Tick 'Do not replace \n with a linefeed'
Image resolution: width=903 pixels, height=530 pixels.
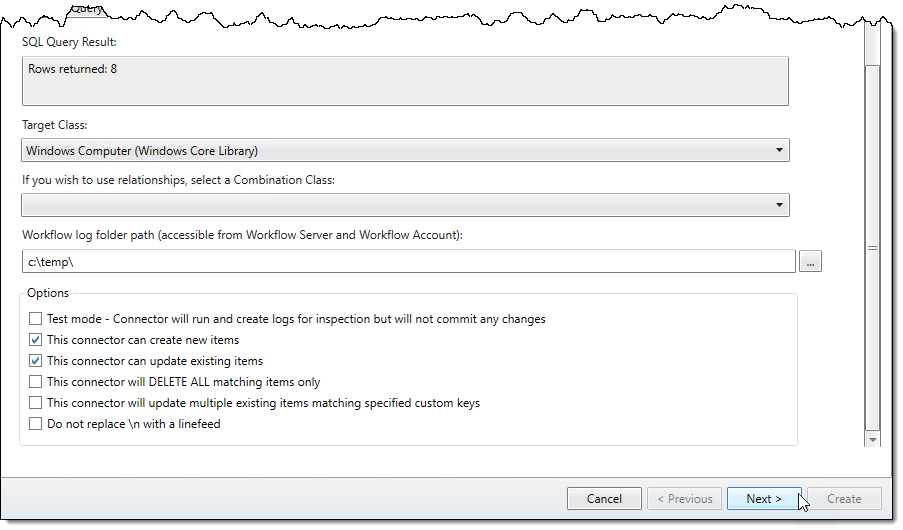pos(36,424)
